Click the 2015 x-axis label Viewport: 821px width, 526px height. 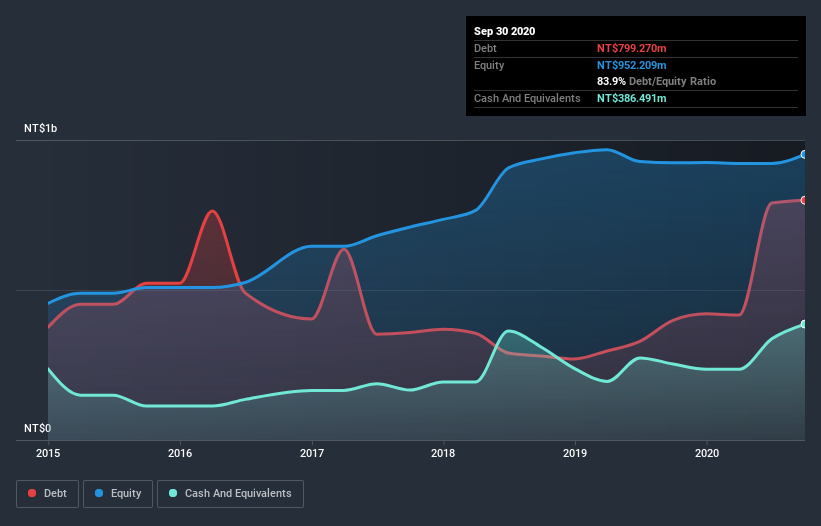click(48, 453)
